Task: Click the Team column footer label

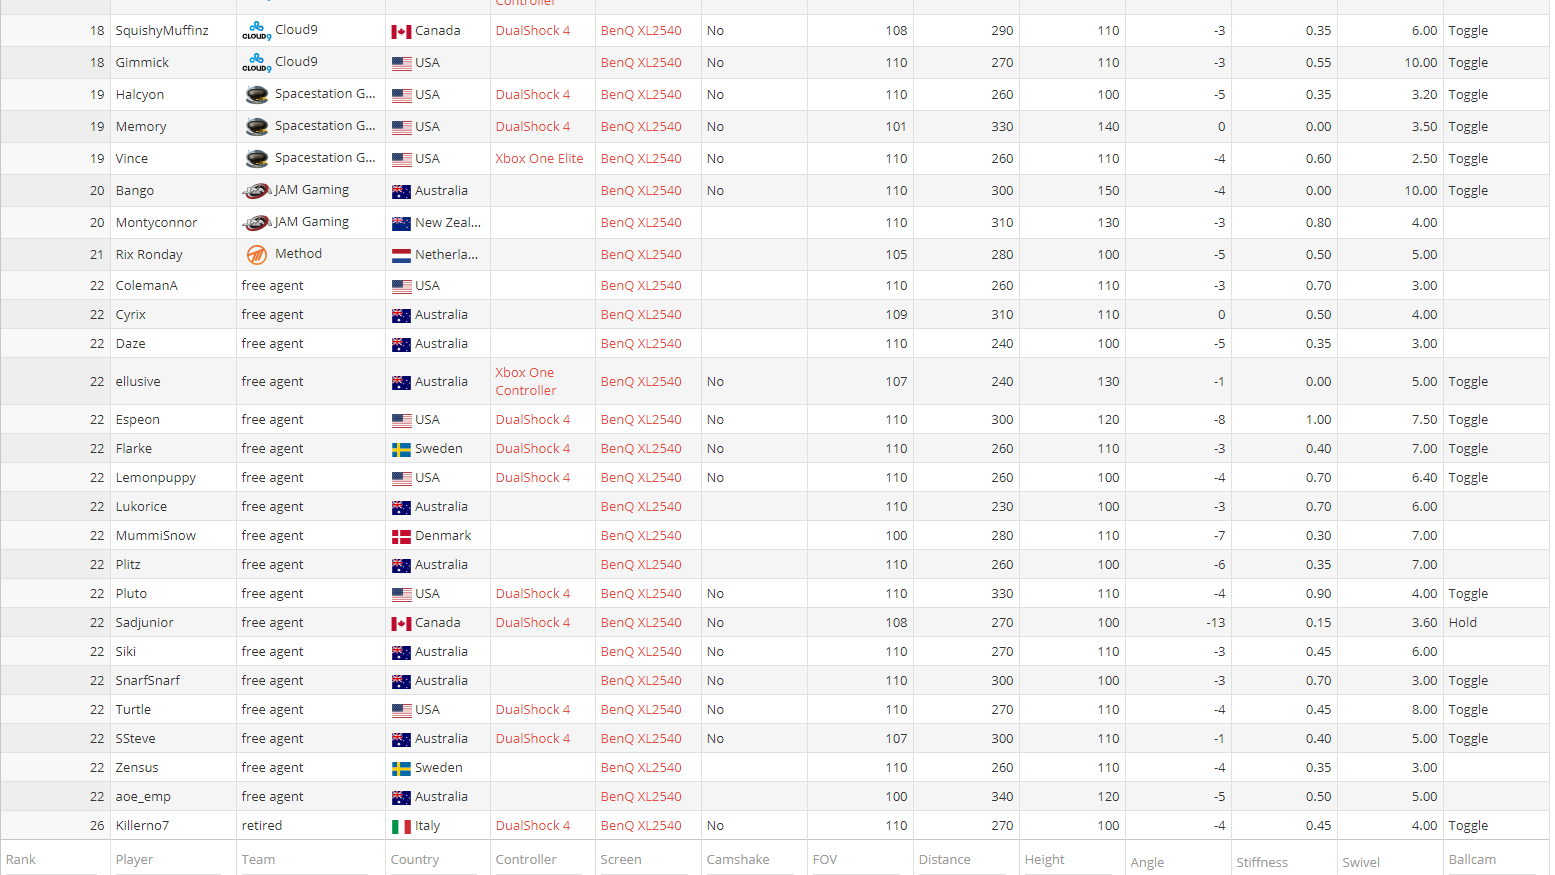Action: click(x=258, y=860)
